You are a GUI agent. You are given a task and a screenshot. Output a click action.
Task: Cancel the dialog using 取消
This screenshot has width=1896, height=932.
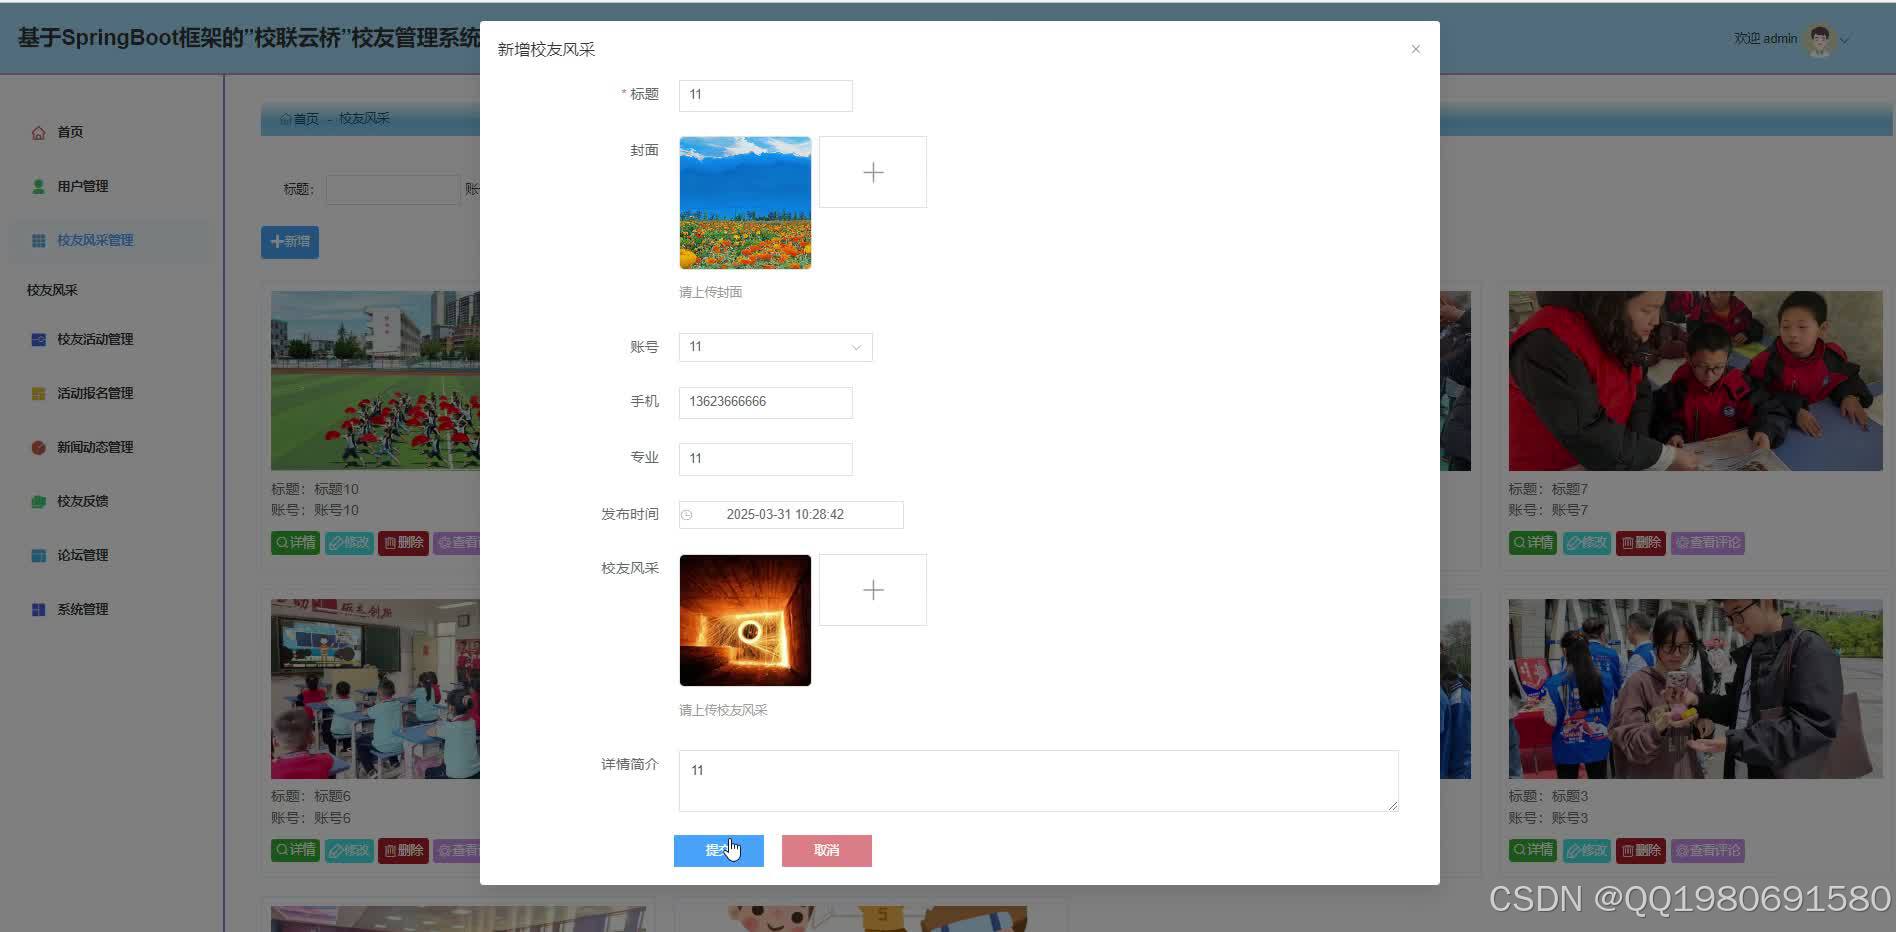pos(826,850)
